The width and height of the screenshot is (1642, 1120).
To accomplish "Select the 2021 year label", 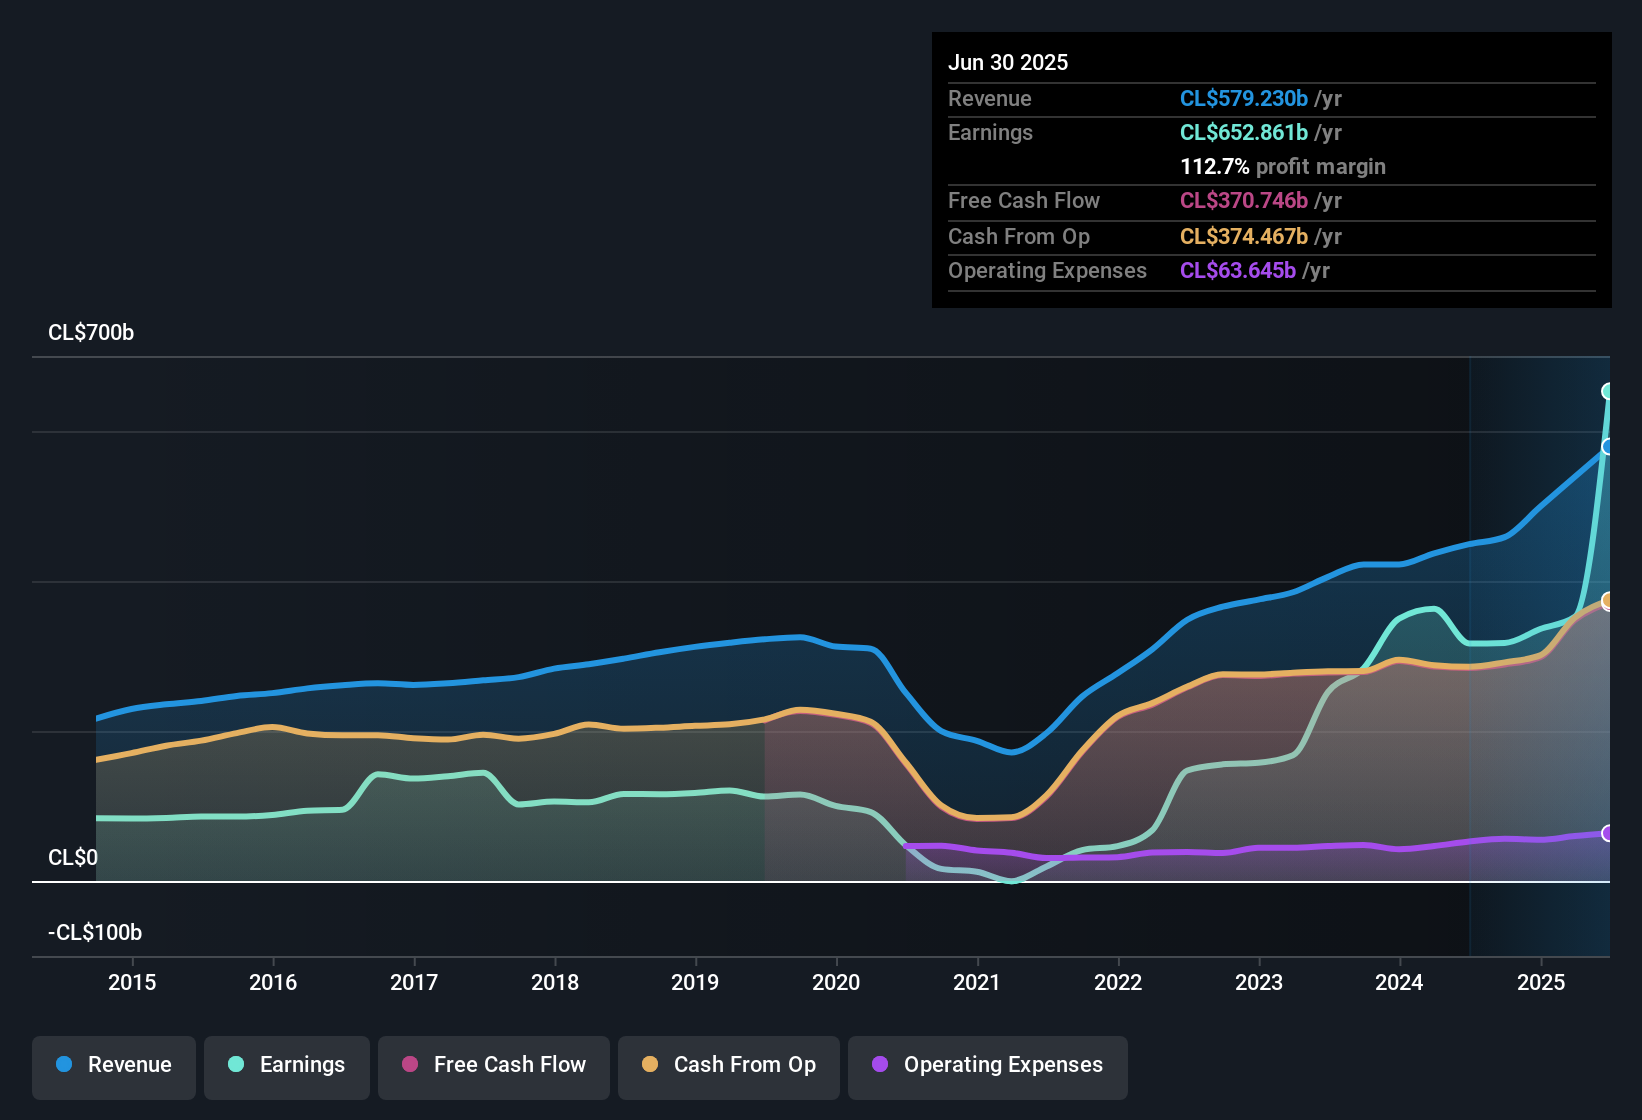I will click(977, 983).
